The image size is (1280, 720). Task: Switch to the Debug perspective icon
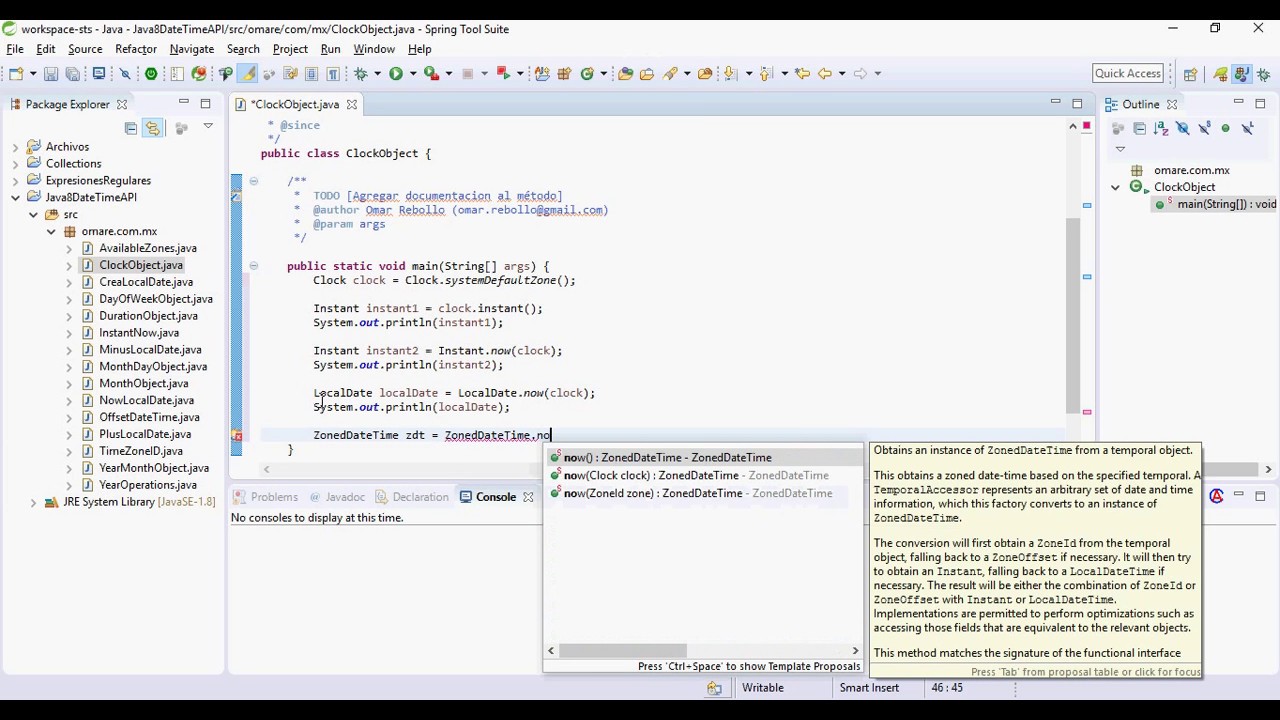[1264, 74]
